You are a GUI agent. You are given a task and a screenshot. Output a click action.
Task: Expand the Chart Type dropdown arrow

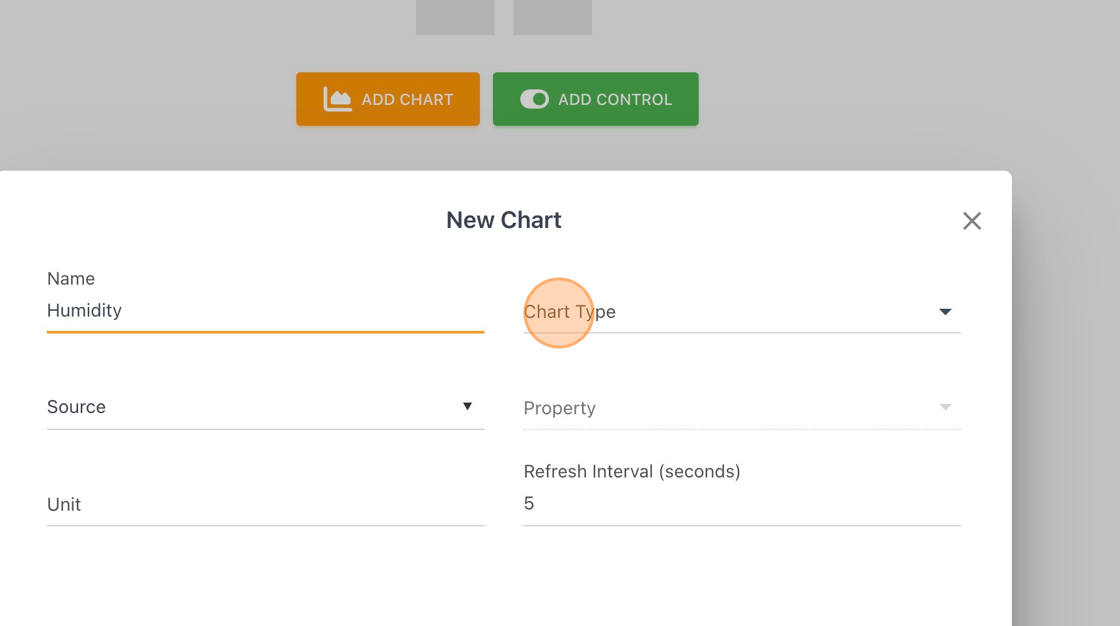[945, 312]
